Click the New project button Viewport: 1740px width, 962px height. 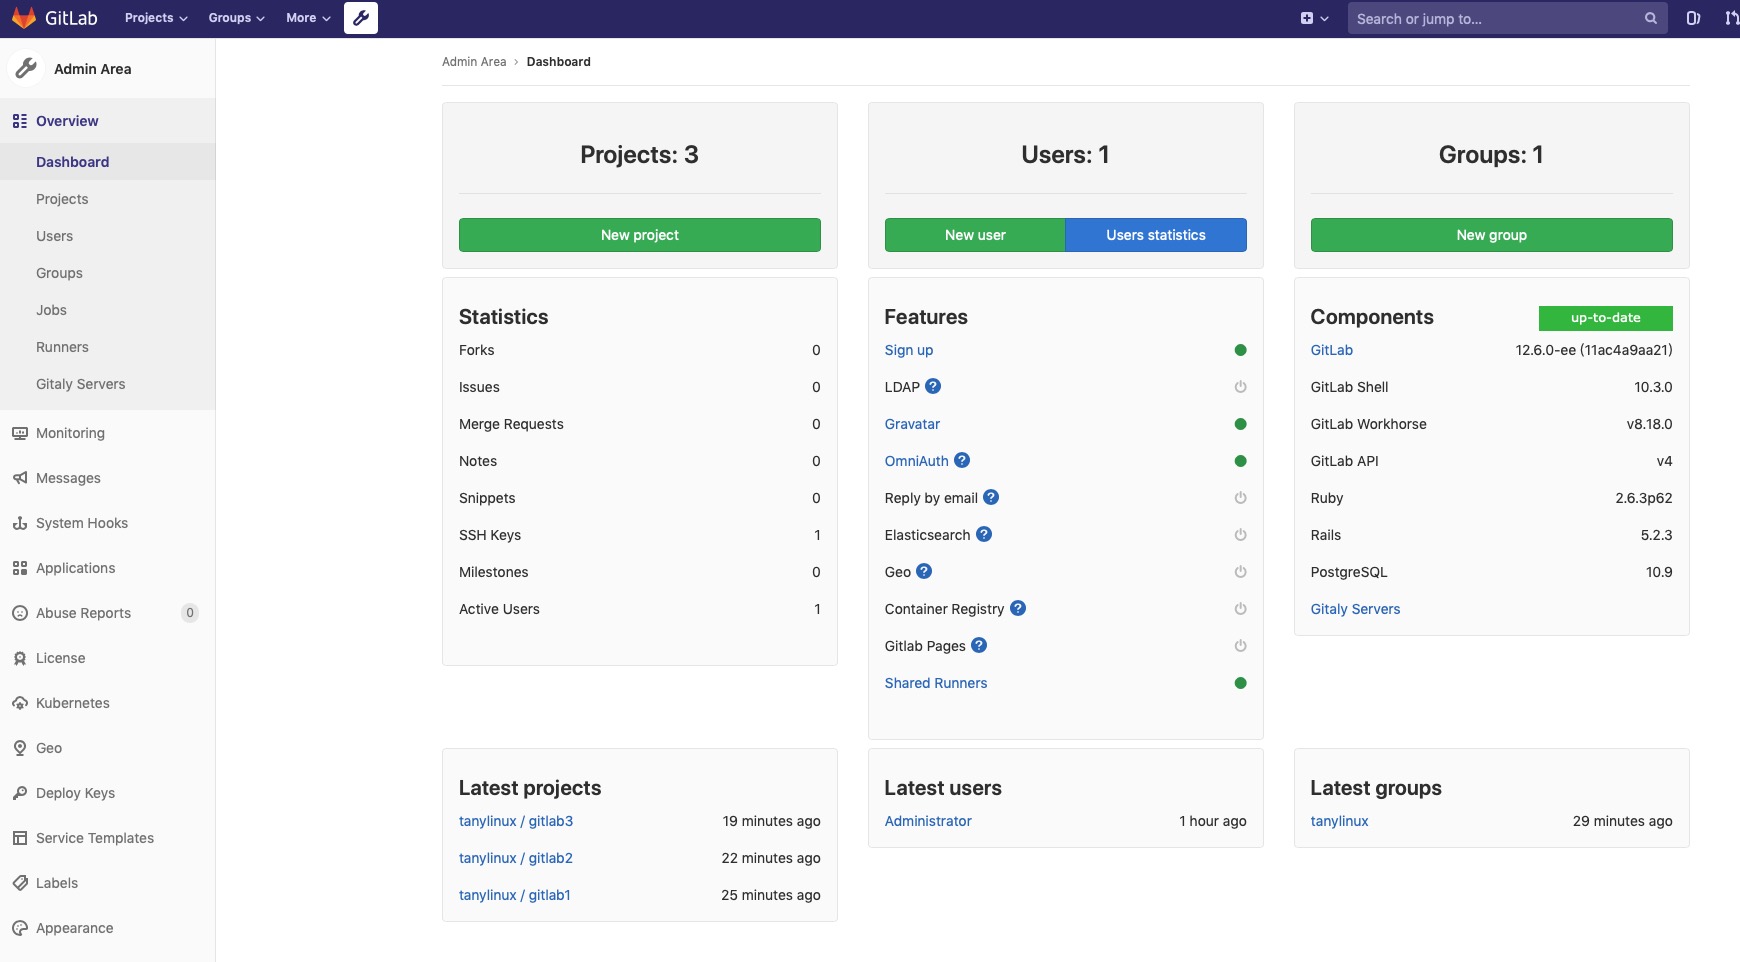pyautogui.click(x=640, y=235)
